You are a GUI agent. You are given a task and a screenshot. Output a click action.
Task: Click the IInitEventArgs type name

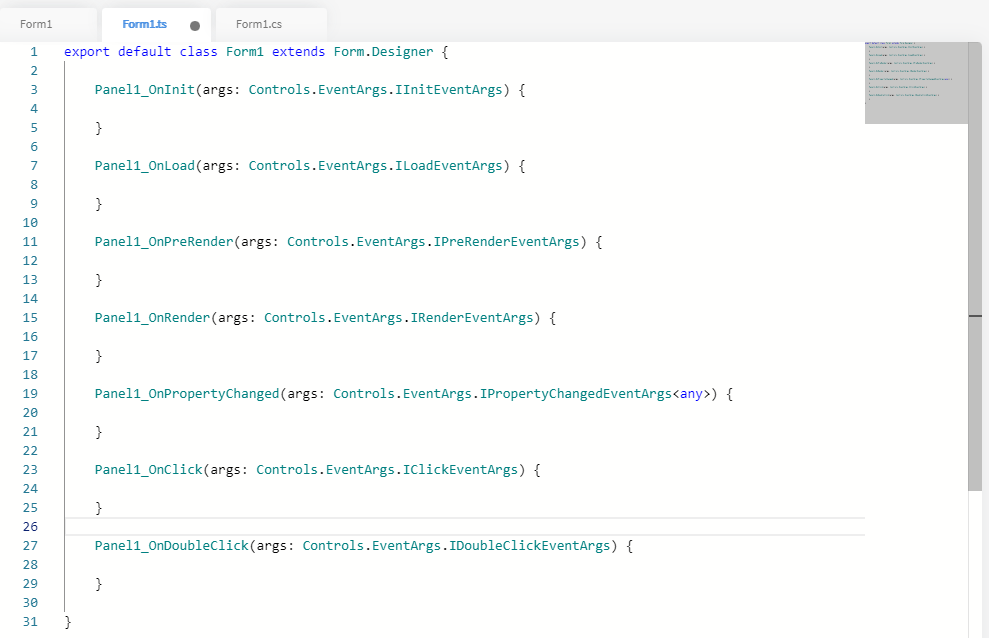click(x=452, y=90)
